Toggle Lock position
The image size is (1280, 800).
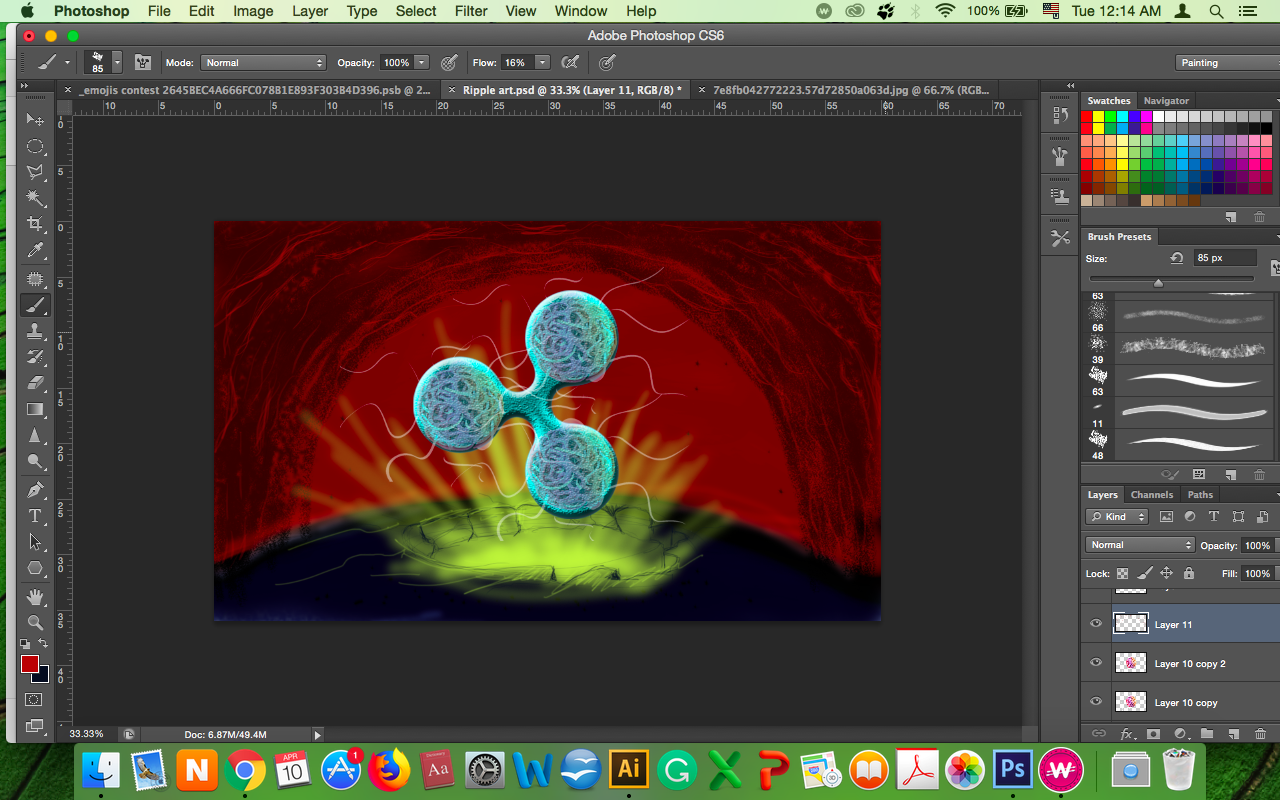1166,573
